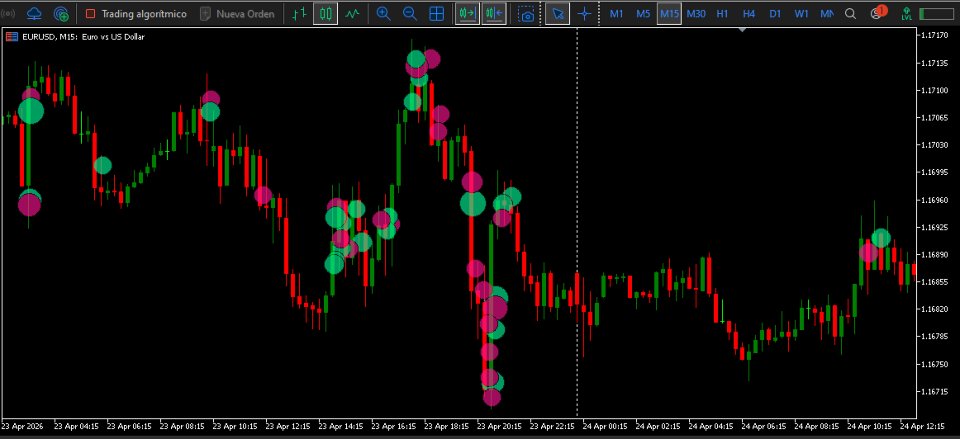
Task: Click the 24 Apr 00:15 time label
Action: 606,426
